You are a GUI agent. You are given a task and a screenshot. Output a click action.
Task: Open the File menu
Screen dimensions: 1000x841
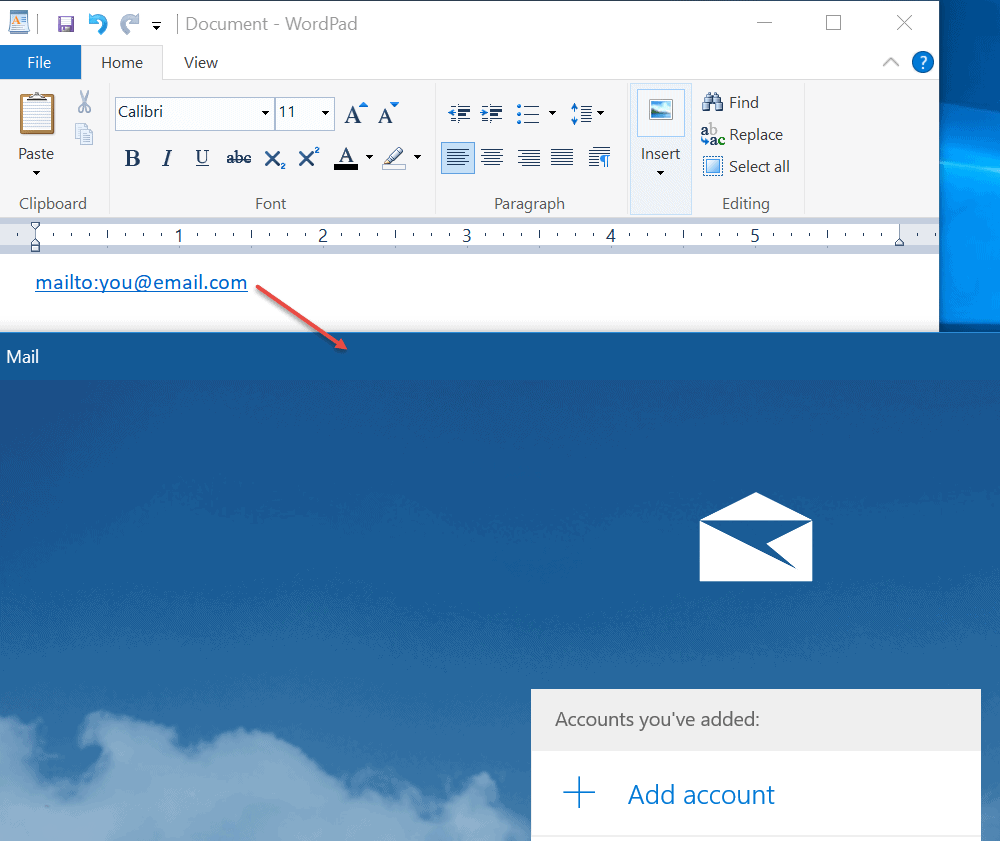(x=40, y=62)
